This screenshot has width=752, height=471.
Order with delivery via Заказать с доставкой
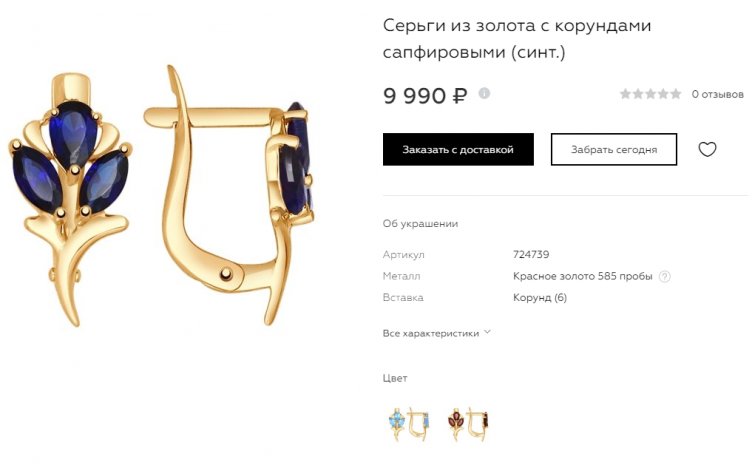[458, 149]
